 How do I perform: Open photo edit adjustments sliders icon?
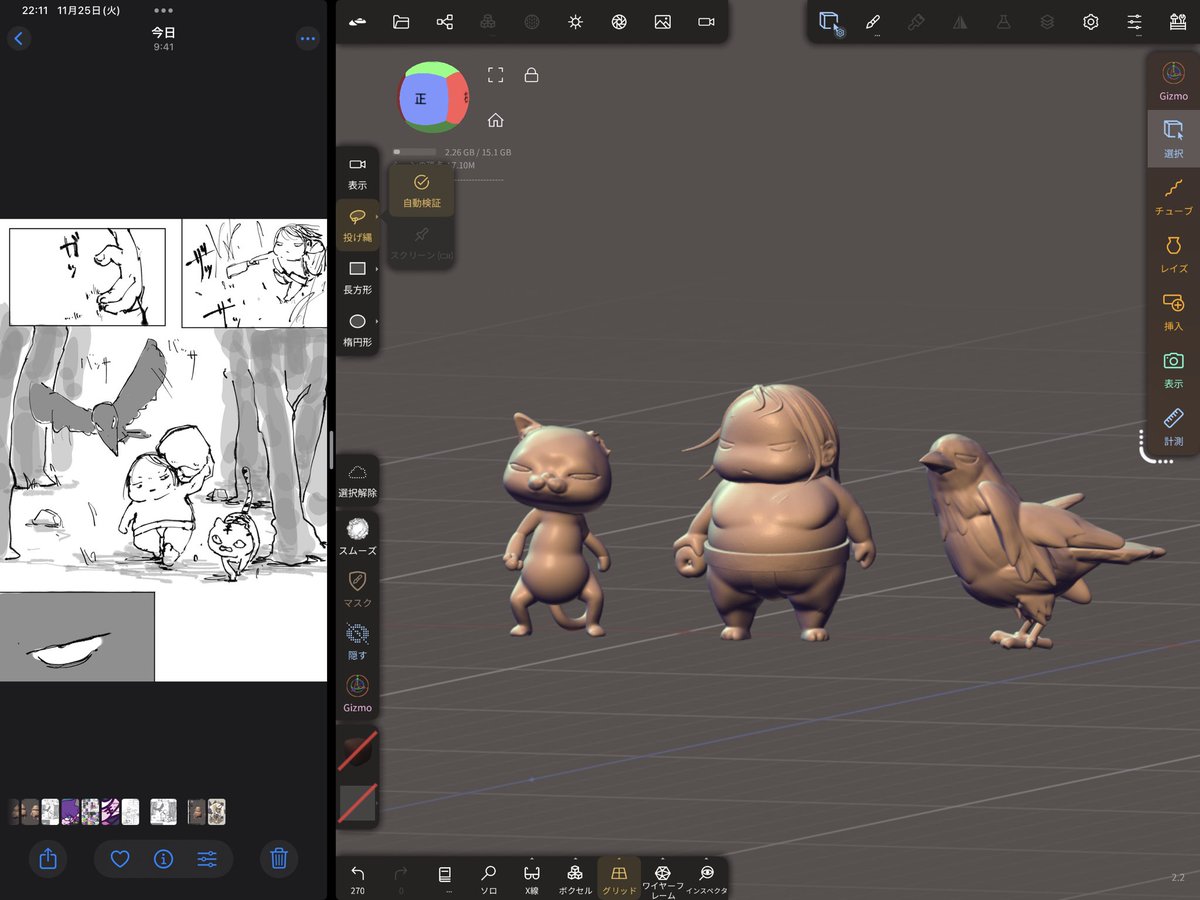coord(207,858)
